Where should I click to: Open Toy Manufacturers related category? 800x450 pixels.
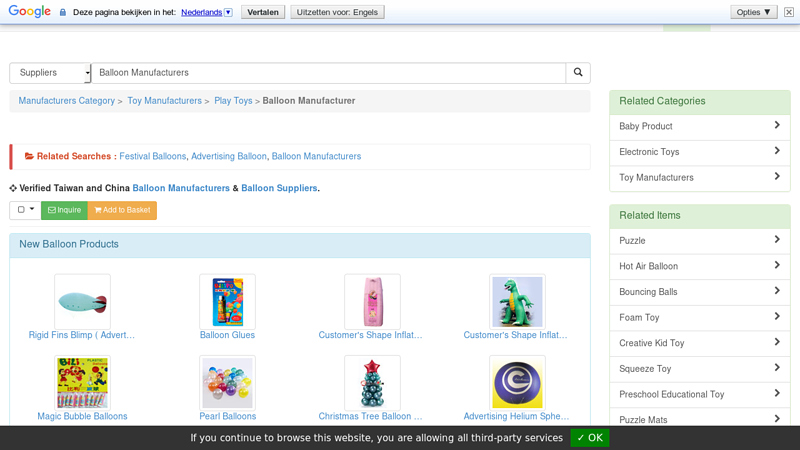tap(699, 178)
